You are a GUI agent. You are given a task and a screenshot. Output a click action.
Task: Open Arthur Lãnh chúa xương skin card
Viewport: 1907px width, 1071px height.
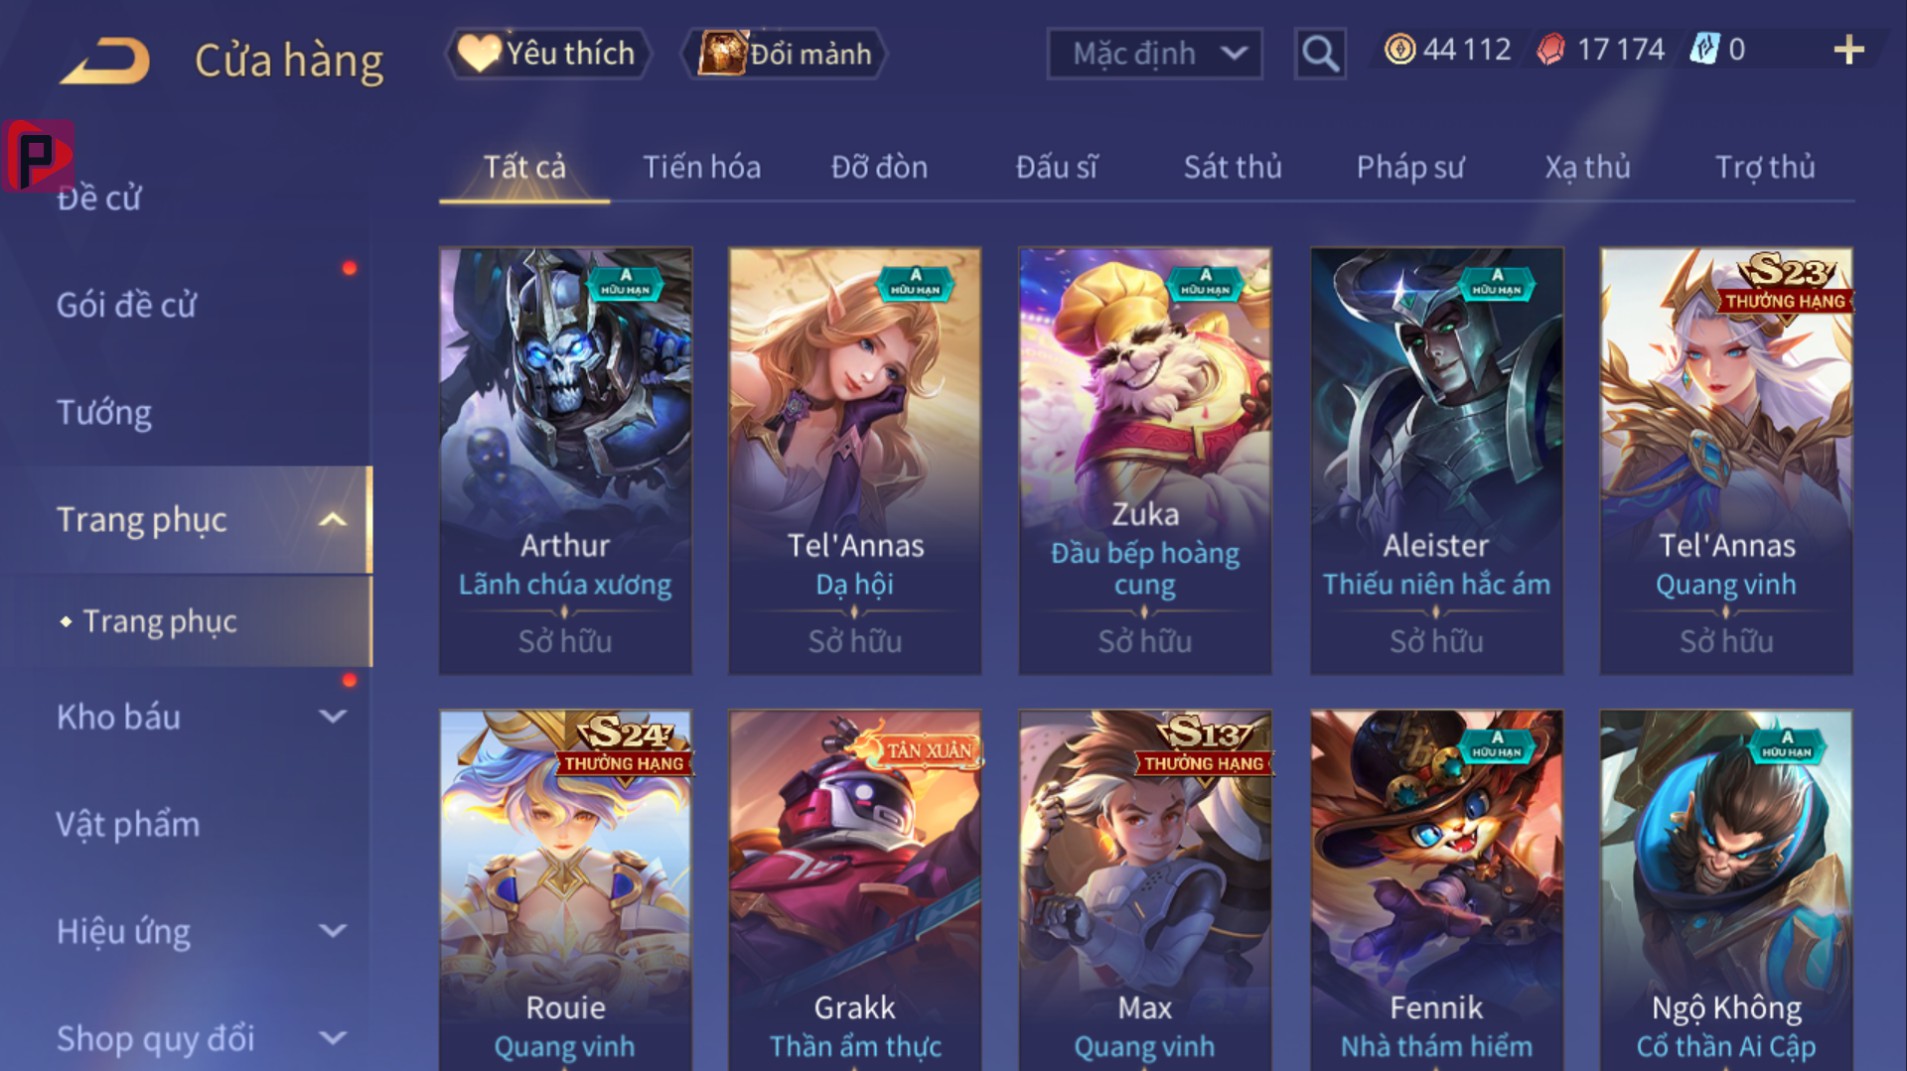pos(565,461)
